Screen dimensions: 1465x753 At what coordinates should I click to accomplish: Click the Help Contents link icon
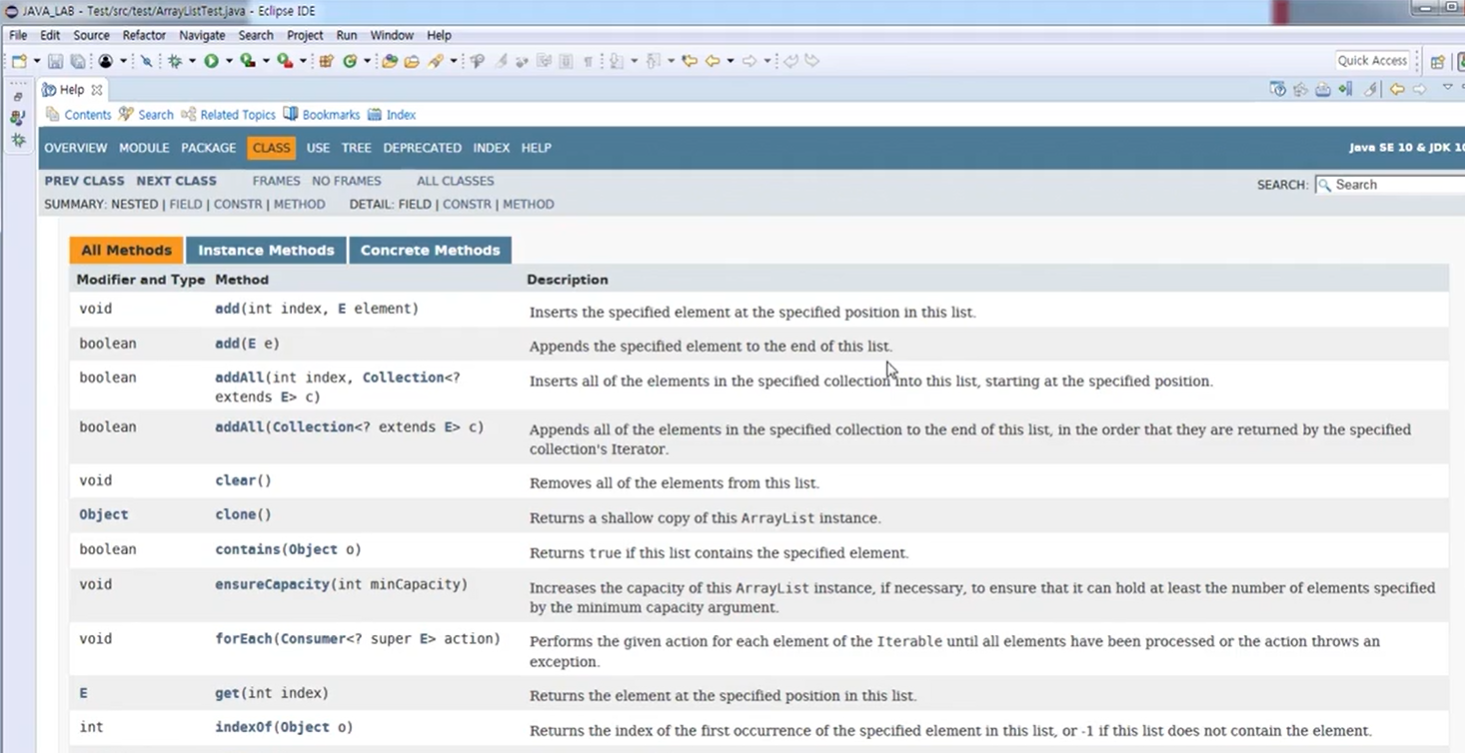(x=53, y=115)
